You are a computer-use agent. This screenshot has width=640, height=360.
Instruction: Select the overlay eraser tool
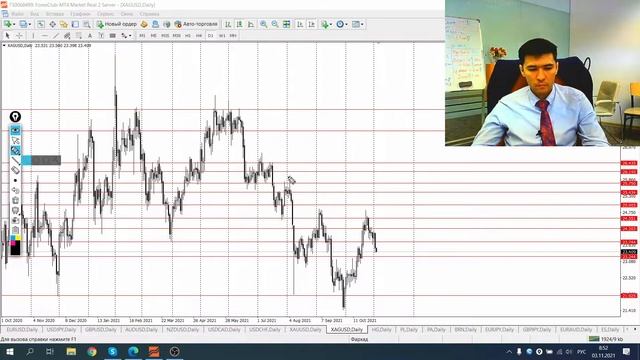pyautogui.click(x=15, y=170)
